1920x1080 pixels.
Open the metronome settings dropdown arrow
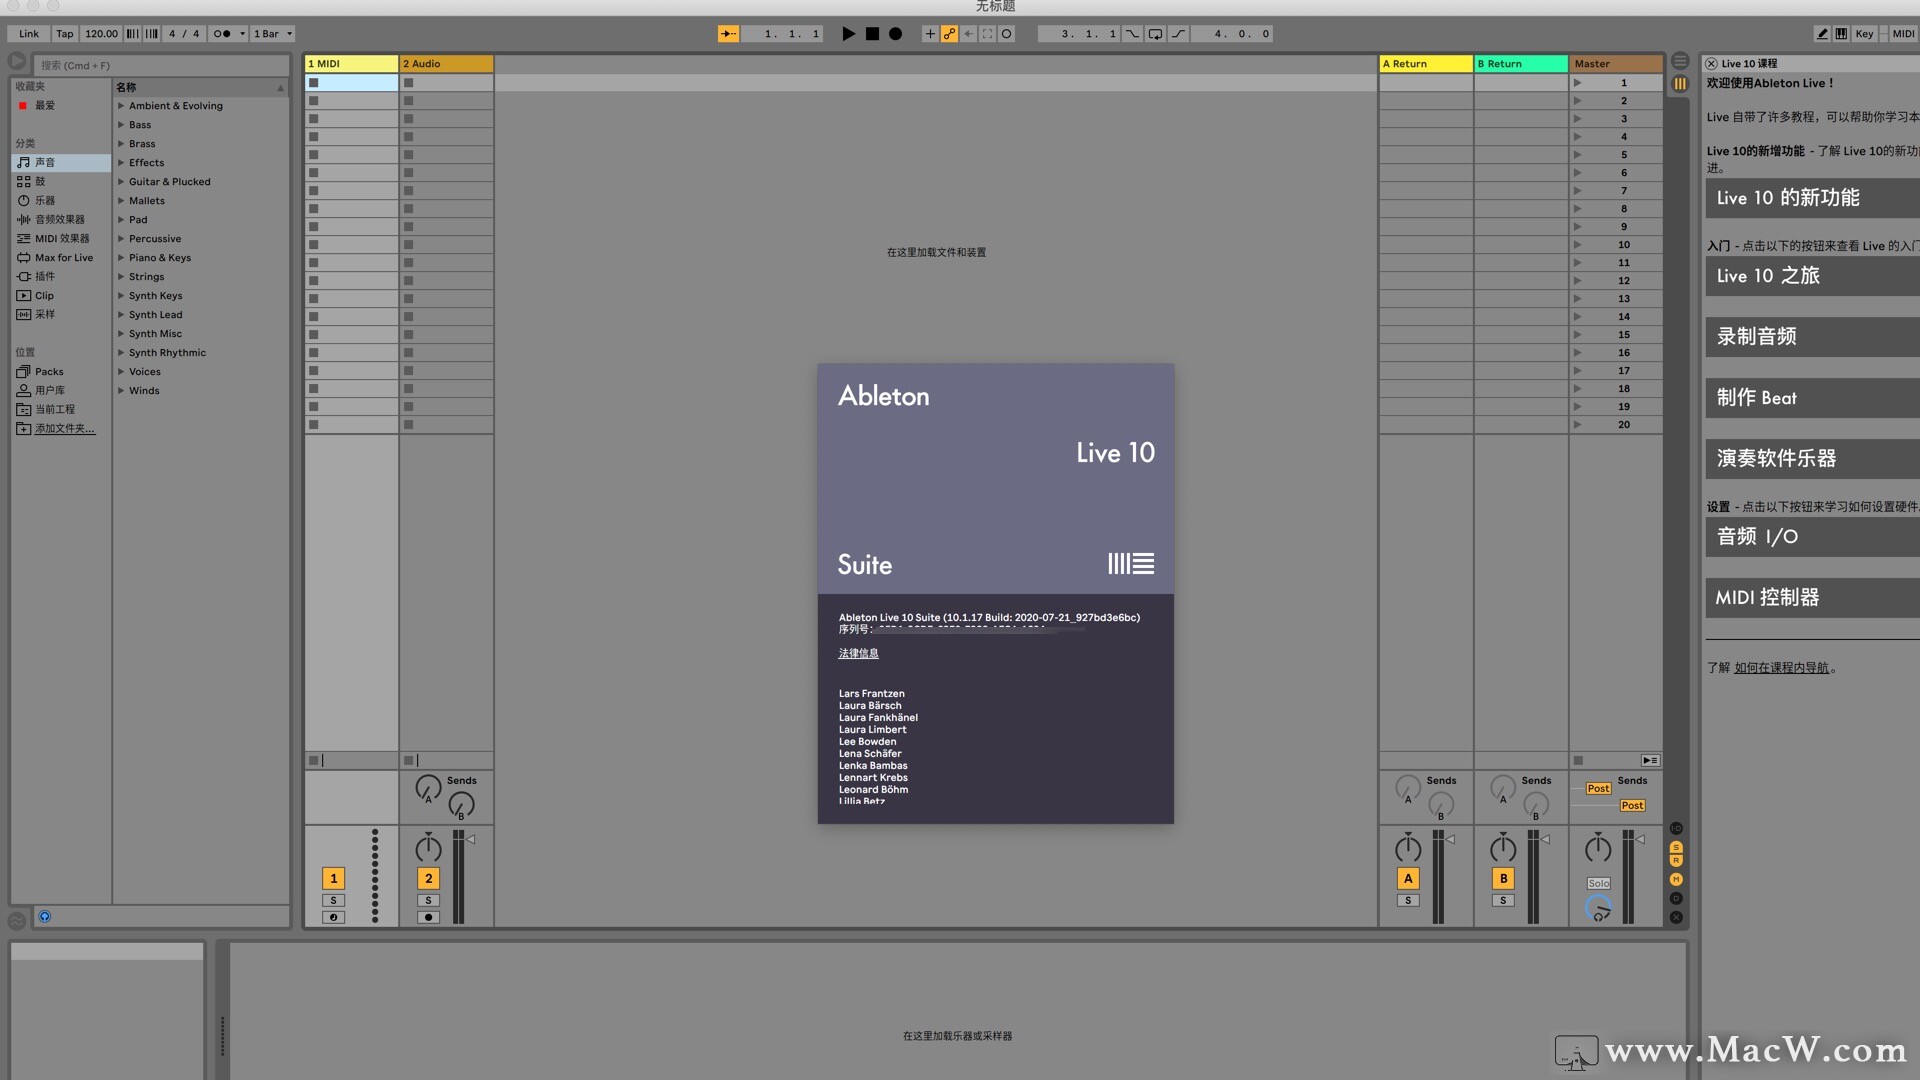[x=242, y=33]
